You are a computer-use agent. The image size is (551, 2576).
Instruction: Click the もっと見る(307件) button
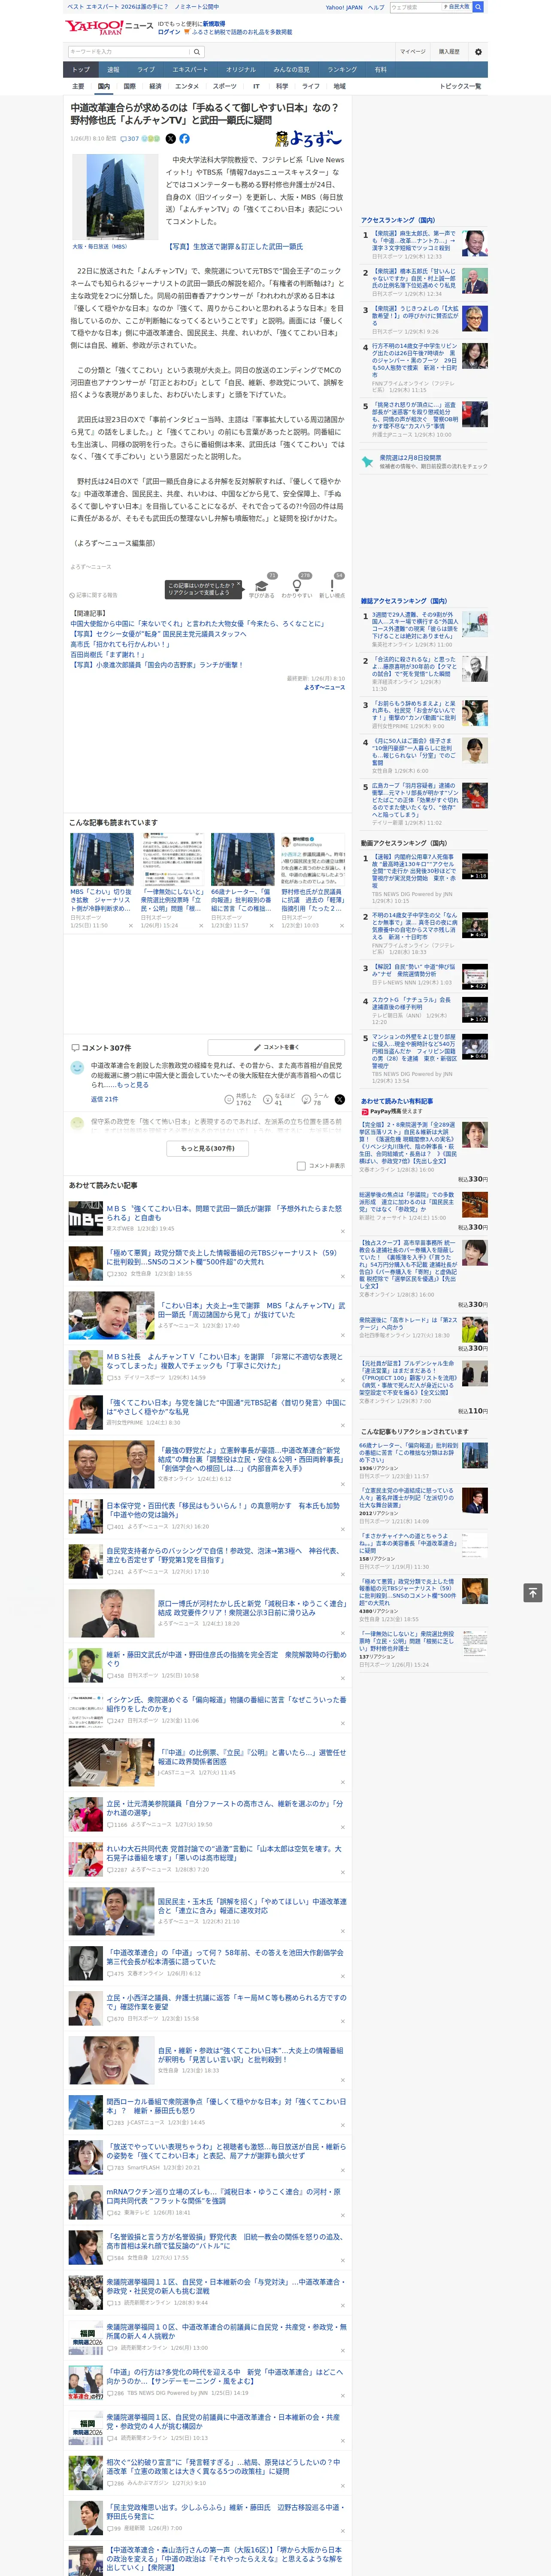(x=208, y=1148)
